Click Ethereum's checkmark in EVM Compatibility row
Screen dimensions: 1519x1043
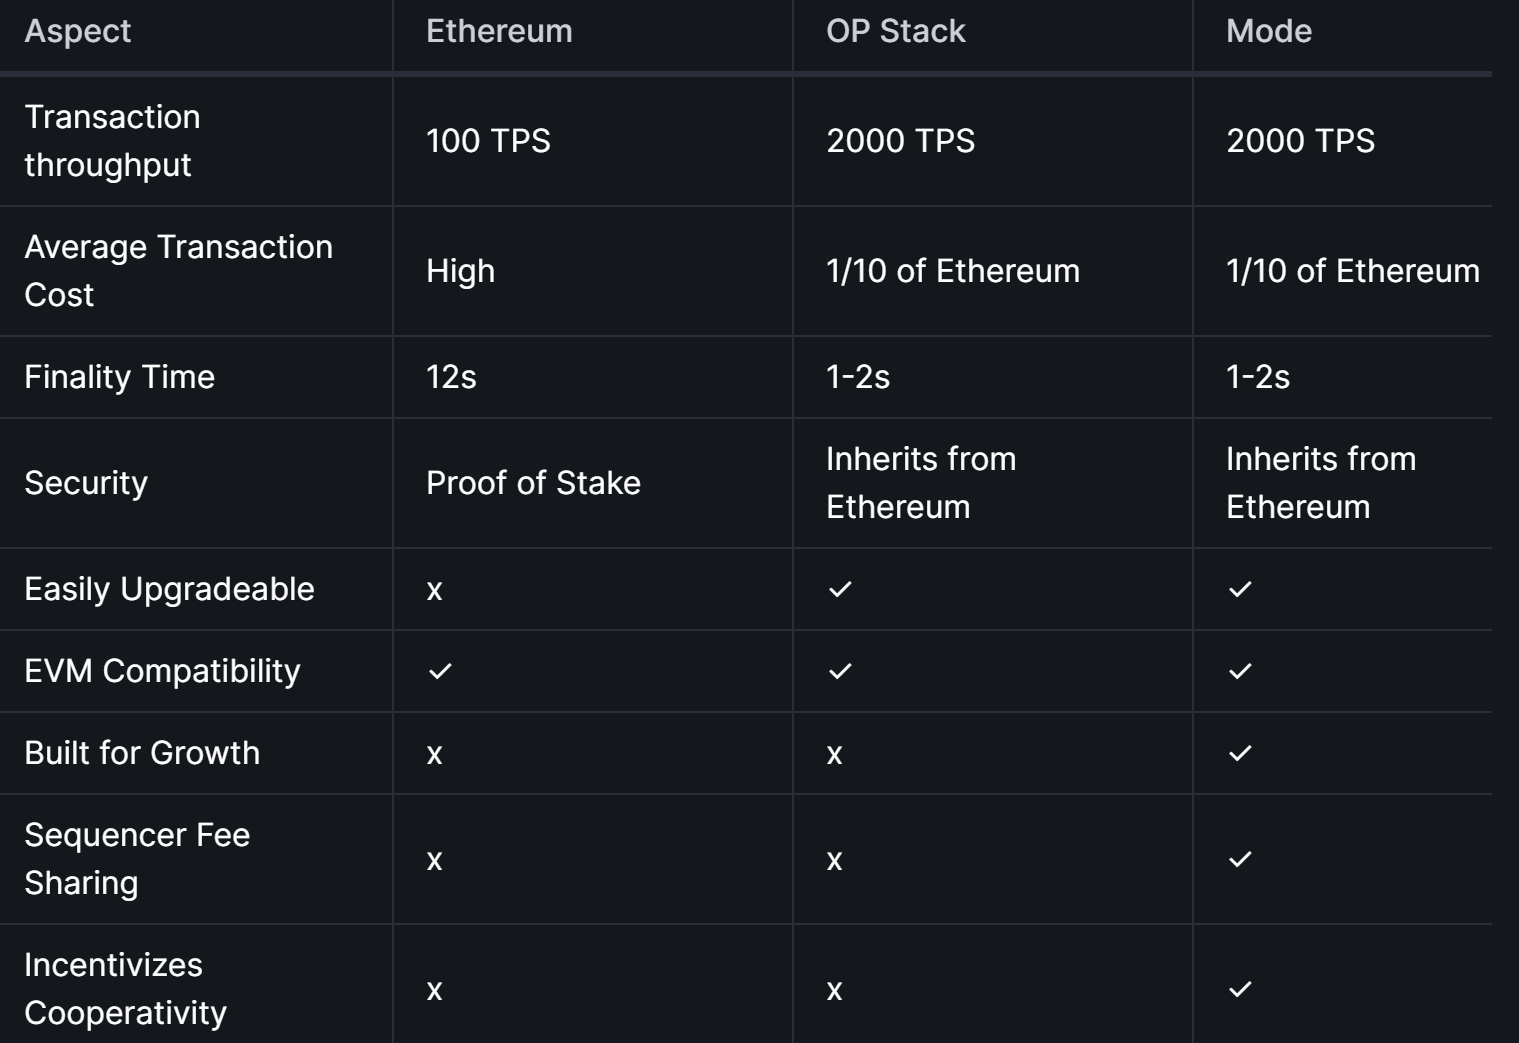[440, 671]
